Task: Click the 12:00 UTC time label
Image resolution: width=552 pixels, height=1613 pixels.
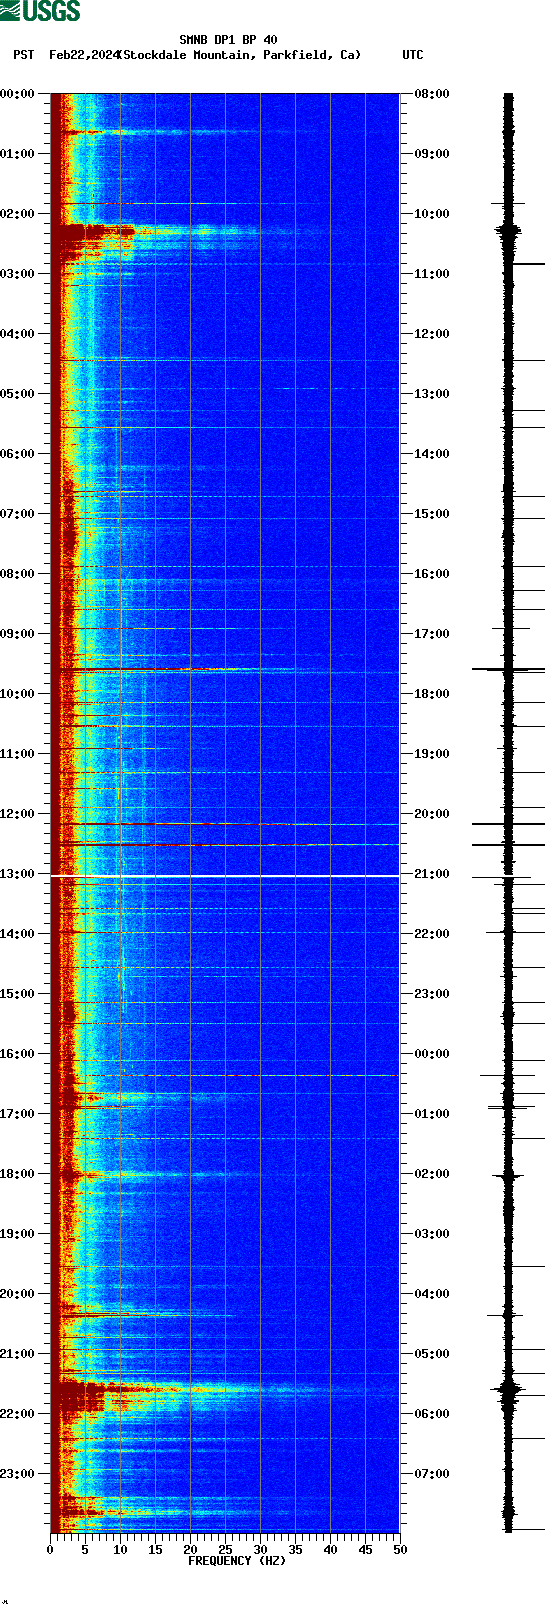Action: pyautogui.click(x=431, y=334)
